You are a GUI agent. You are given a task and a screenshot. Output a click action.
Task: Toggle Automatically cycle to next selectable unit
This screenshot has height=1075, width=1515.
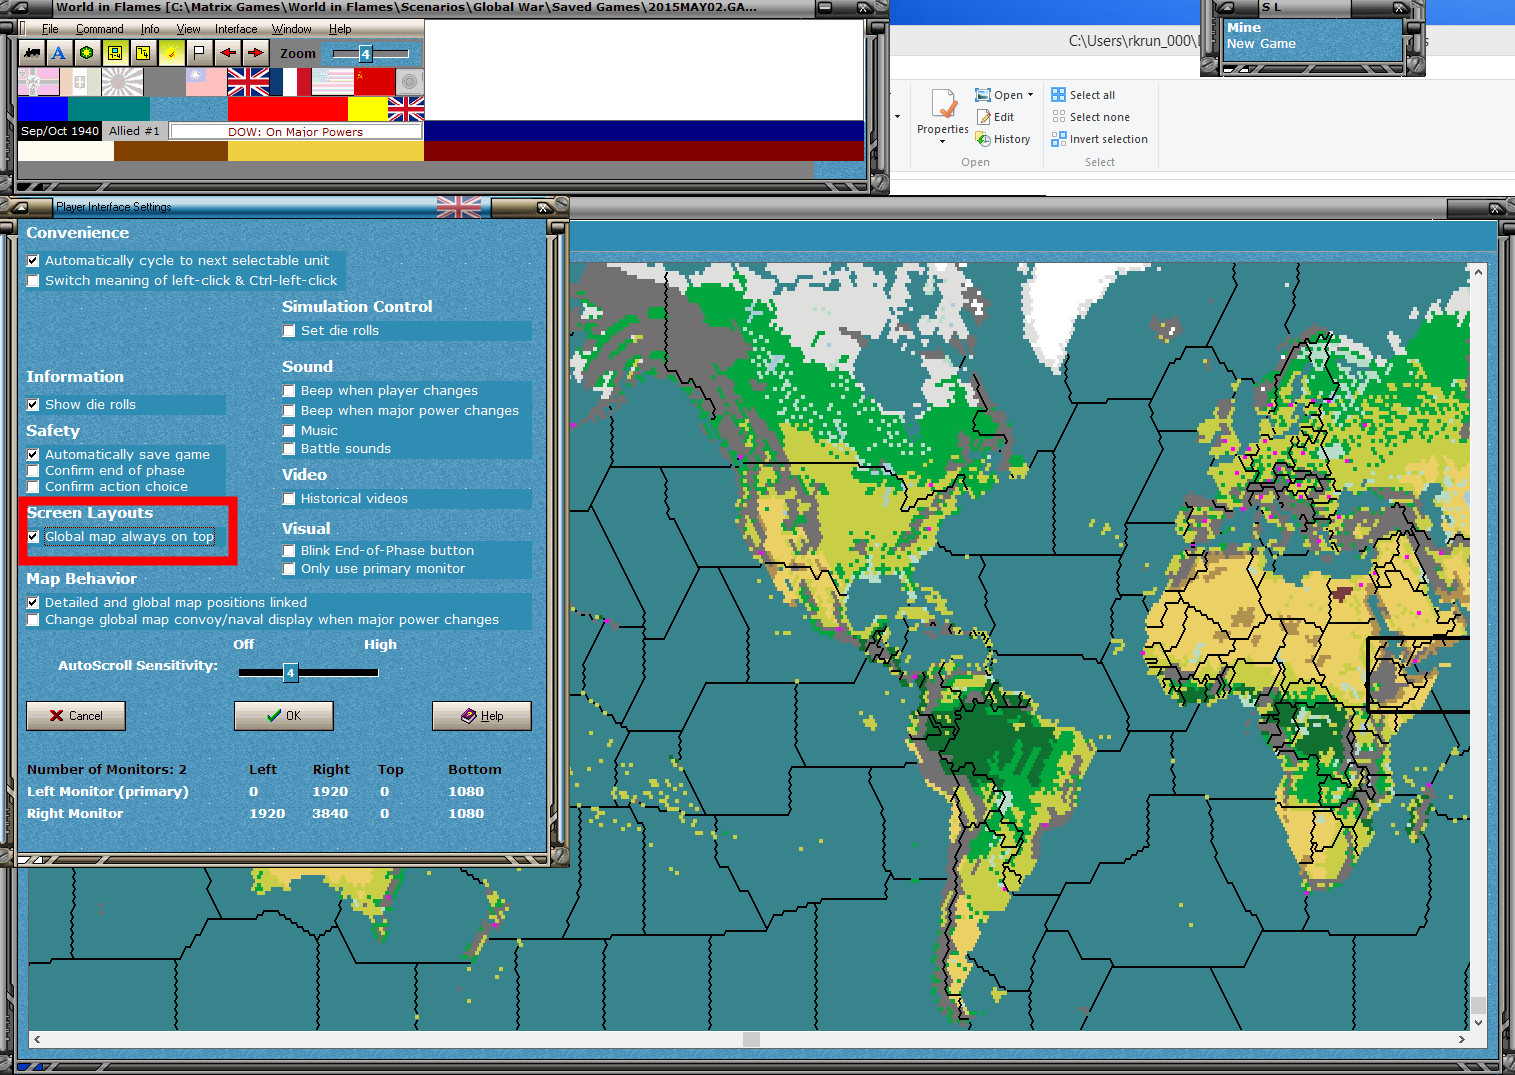coord(33,261)
